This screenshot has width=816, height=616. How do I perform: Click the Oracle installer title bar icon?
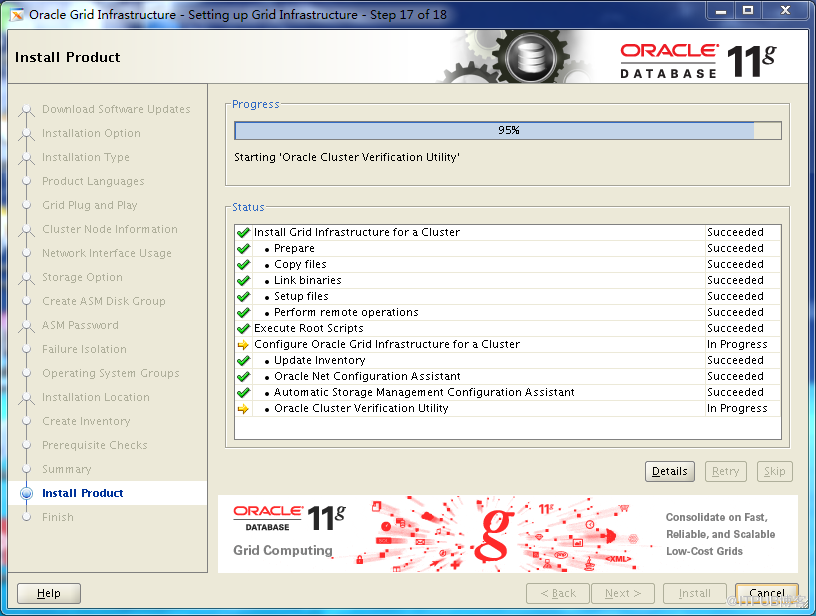coord(17,15)
